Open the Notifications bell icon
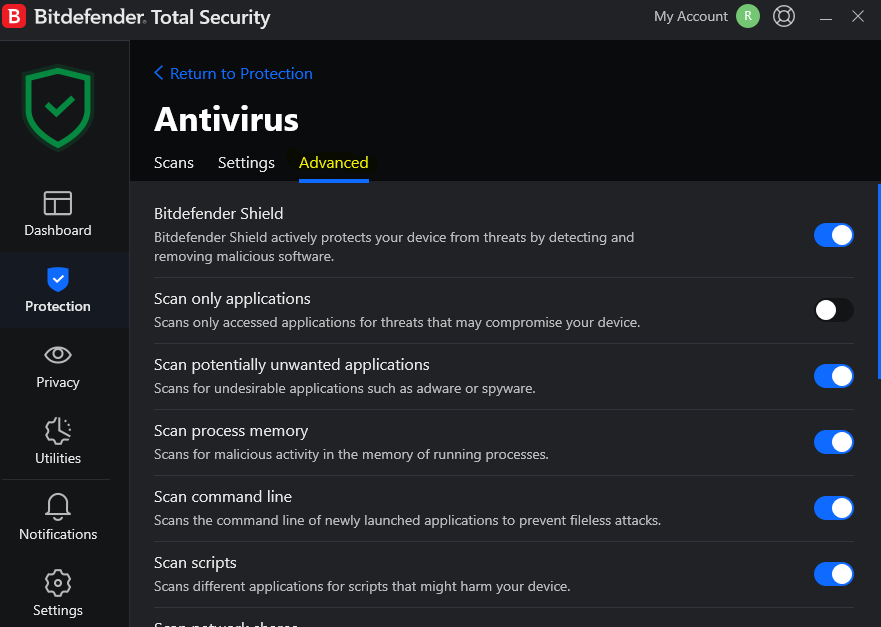The image size is (881, 627). click(58, 506)
